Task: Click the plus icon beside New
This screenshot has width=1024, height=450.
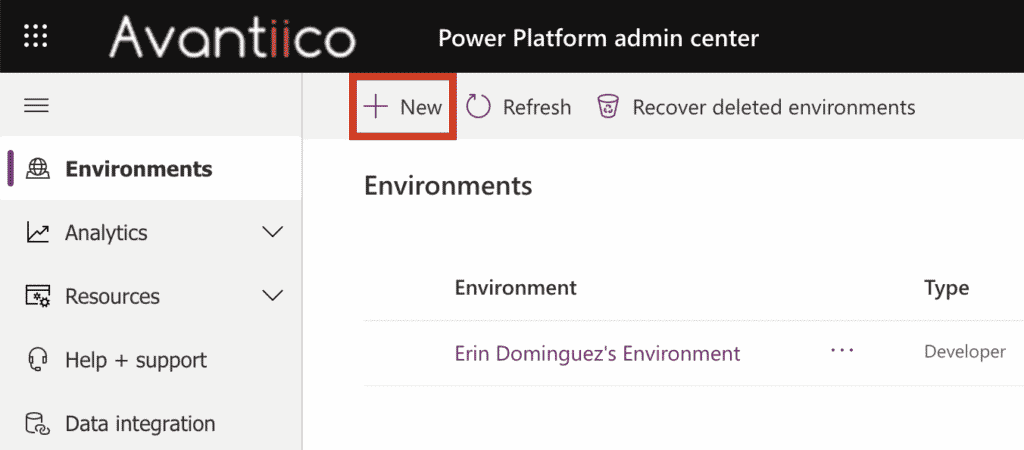Action: [376, 106]
